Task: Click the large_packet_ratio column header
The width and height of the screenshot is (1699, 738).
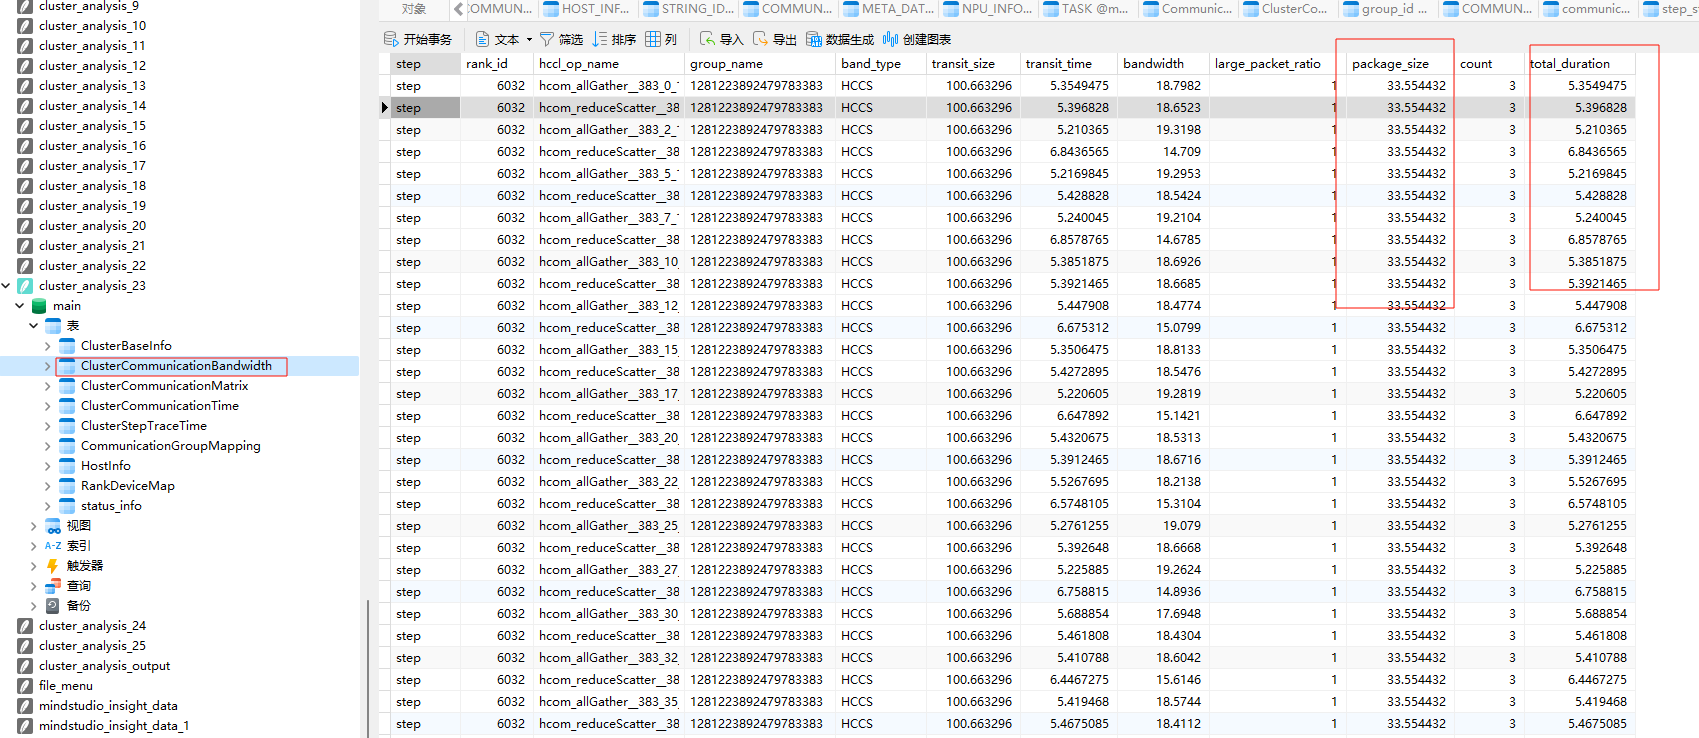Action: pyautogui.click(x=1276, y=64)
